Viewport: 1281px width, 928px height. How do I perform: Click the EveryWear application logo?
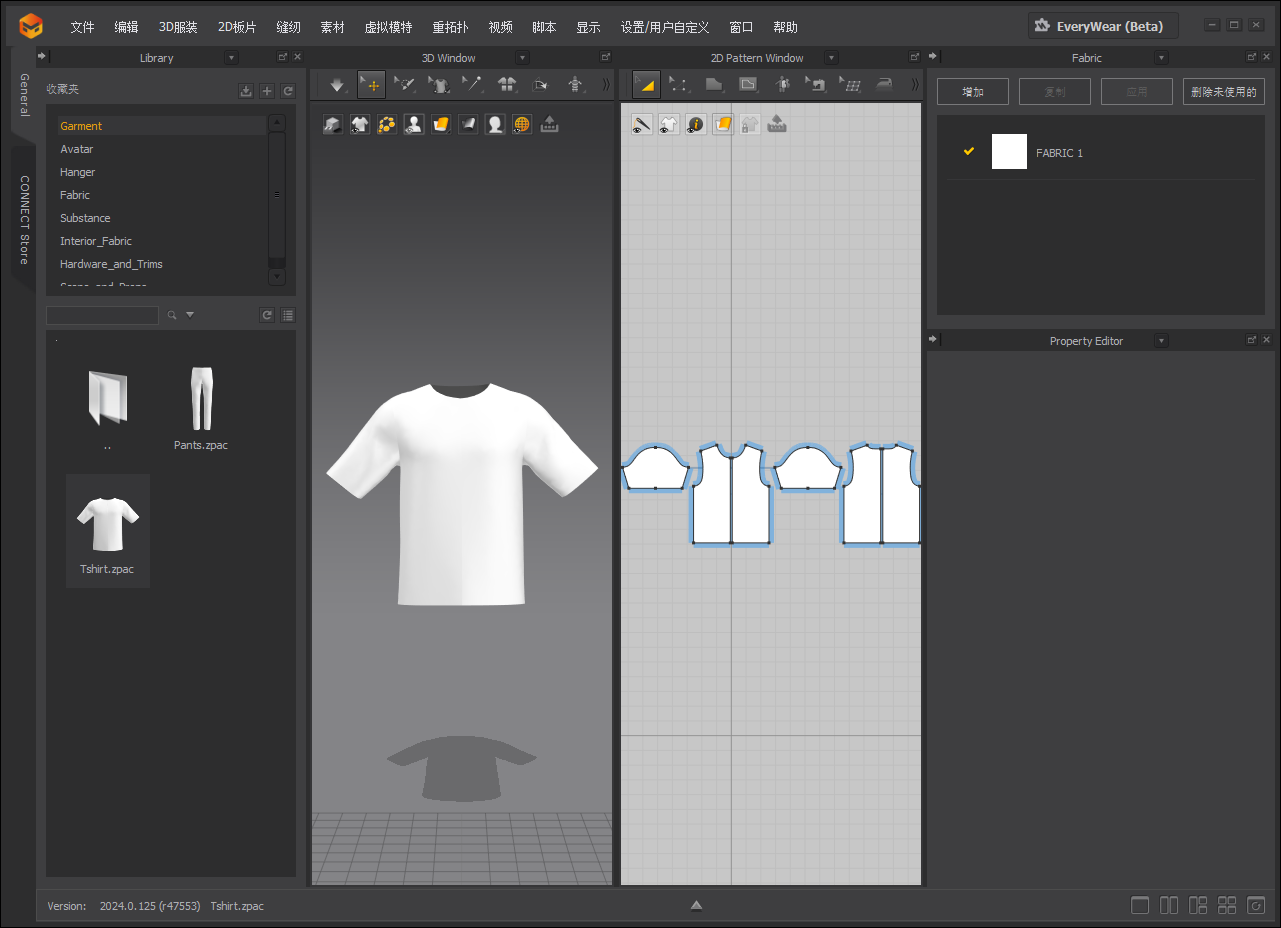31,26
